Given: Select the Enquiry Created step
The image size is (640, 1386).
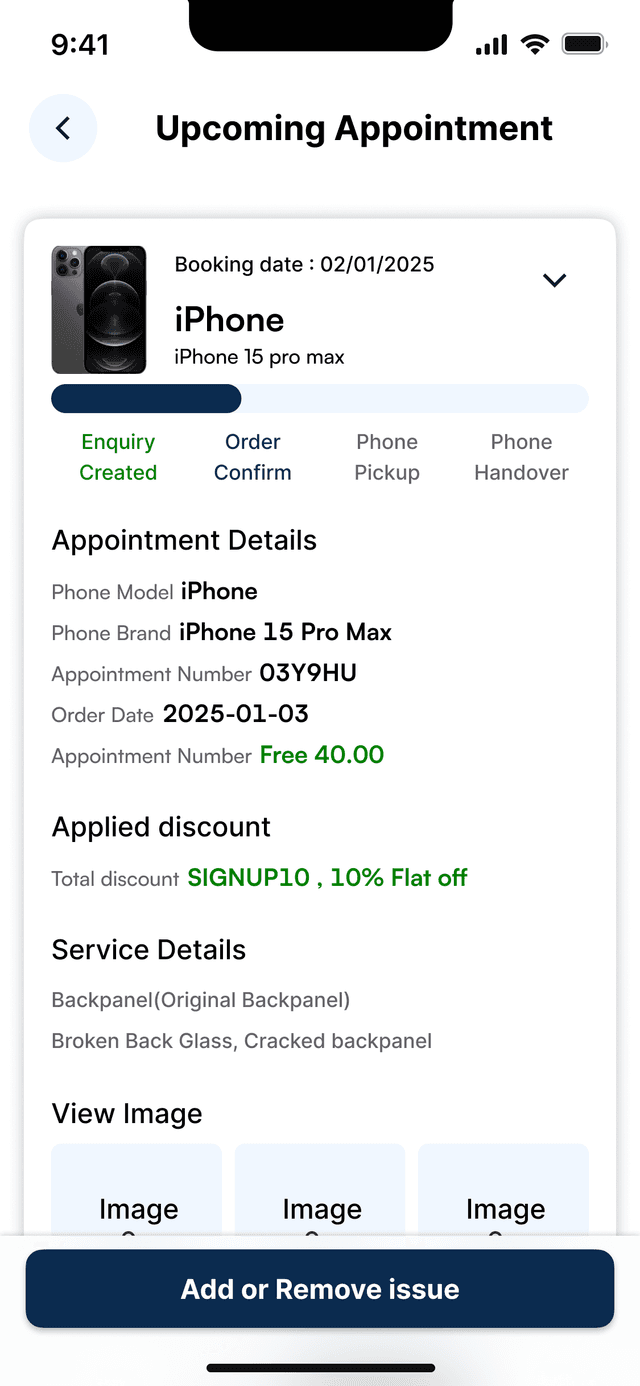Looking at the screenshot, I should click(x=118, y=457).
